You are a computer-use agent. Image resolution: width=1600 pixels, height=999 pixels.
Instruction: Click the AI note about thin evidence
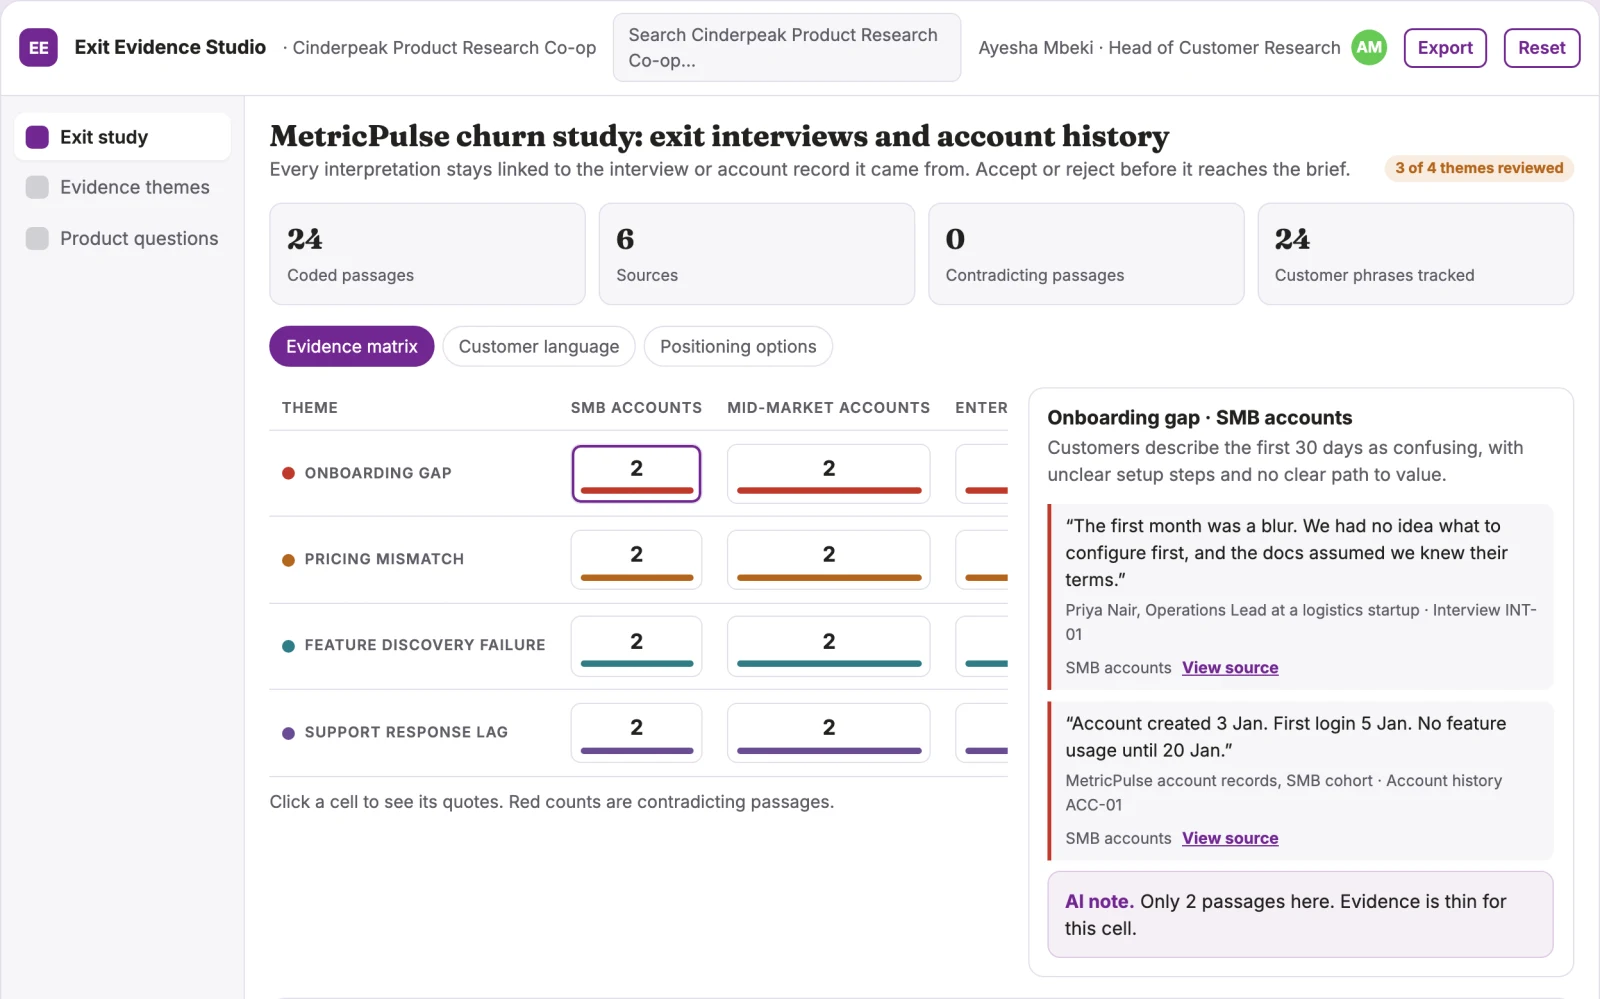point(1300,914)
